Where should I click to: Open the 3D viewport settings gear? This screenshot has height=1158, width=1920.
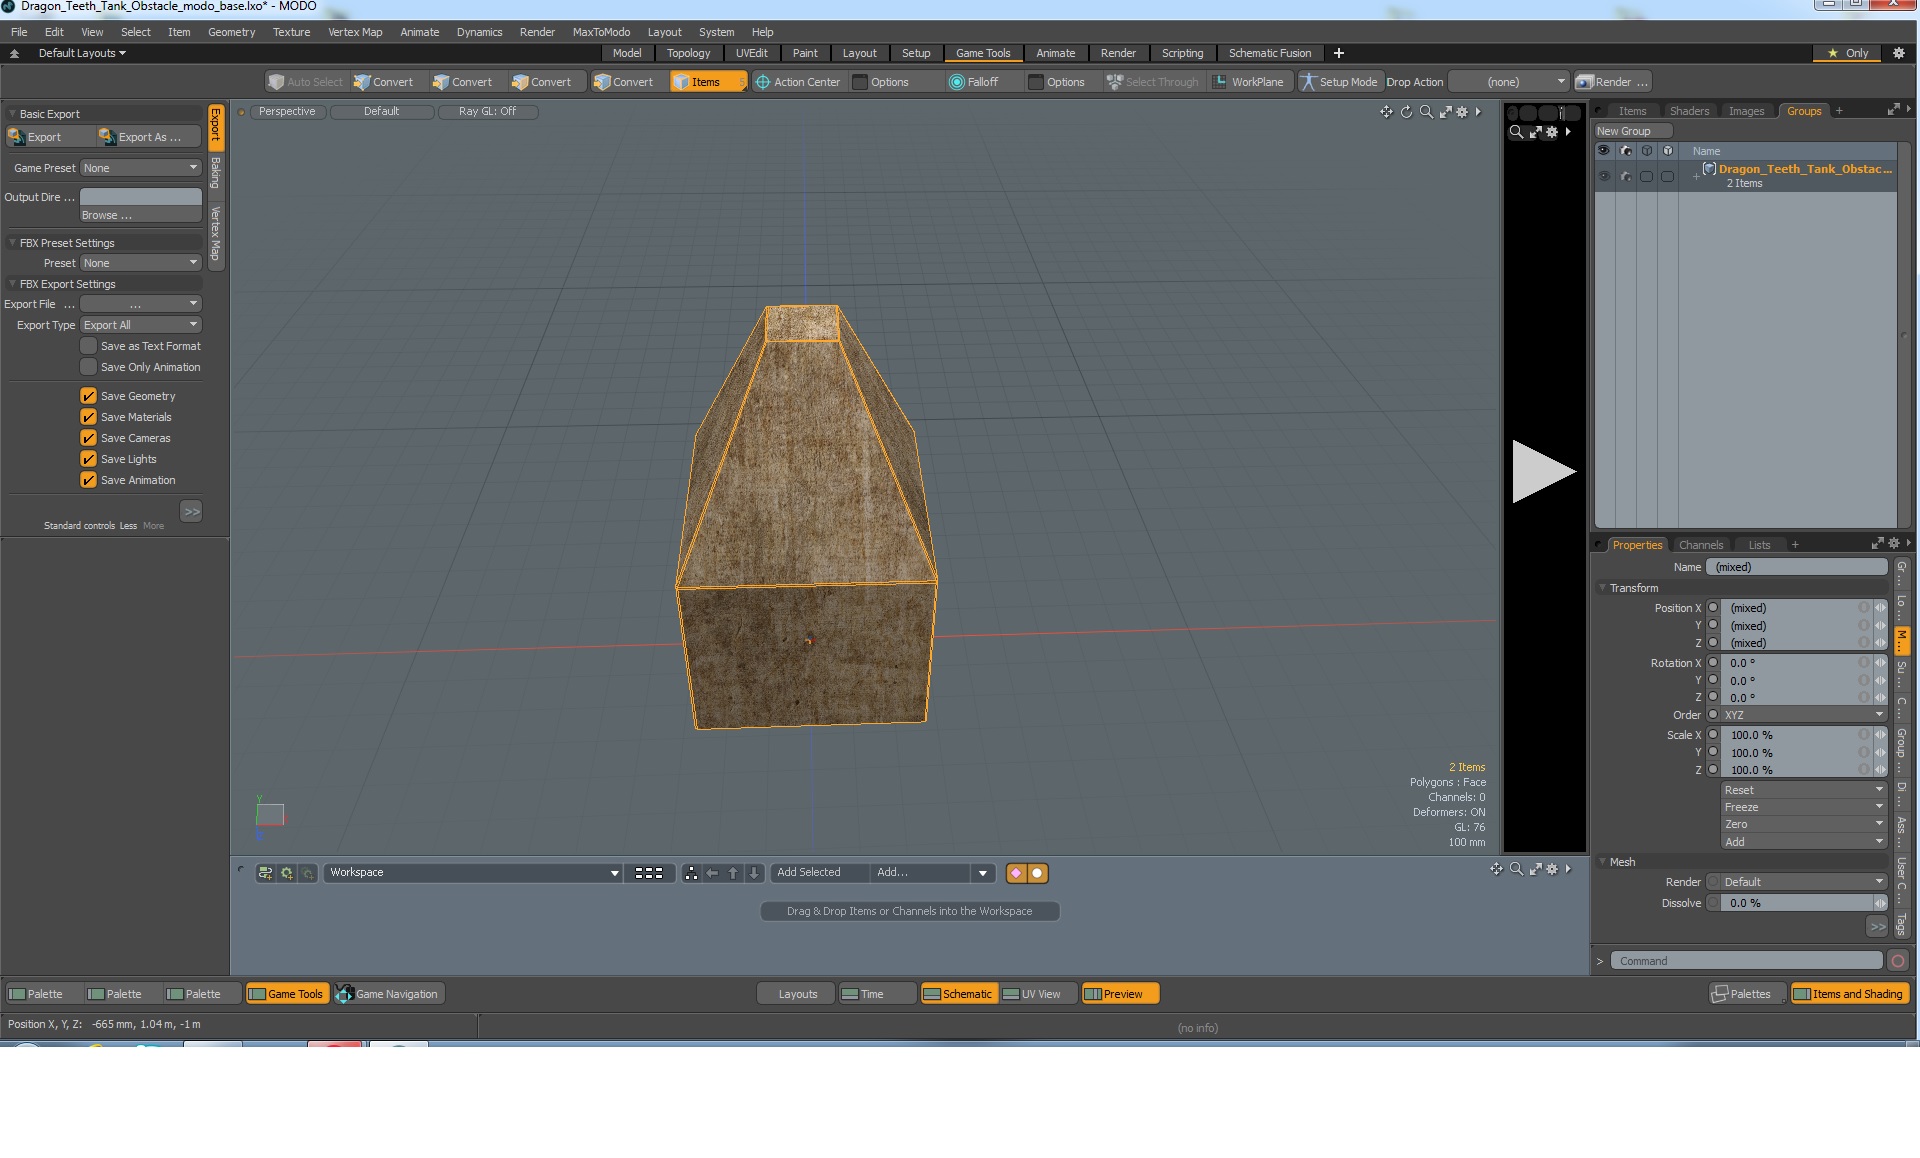pos(1462,112)
